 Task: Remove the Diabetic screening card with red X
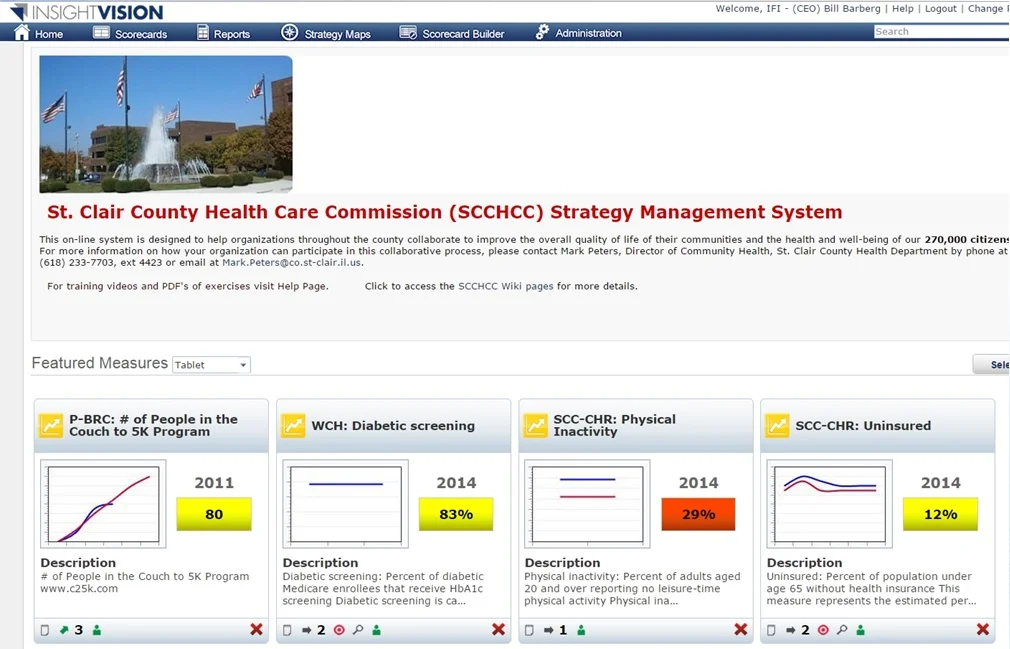[499, 629]
